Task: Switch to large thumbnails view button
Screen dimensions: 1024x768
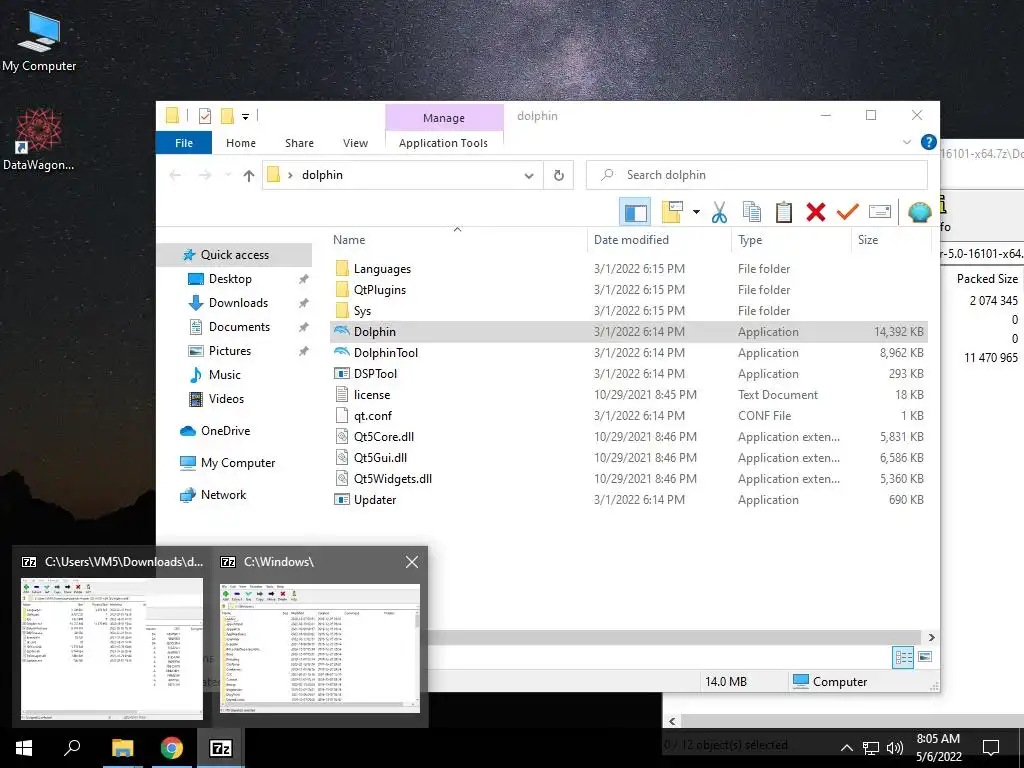Action: (x=925, y=658)
